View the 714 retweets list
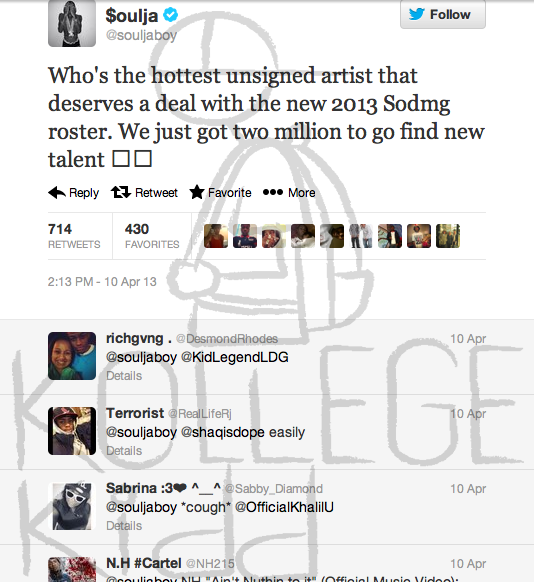The width and height of the screenshot is (534, 582). pyautogui.click(x=74, y=236)
